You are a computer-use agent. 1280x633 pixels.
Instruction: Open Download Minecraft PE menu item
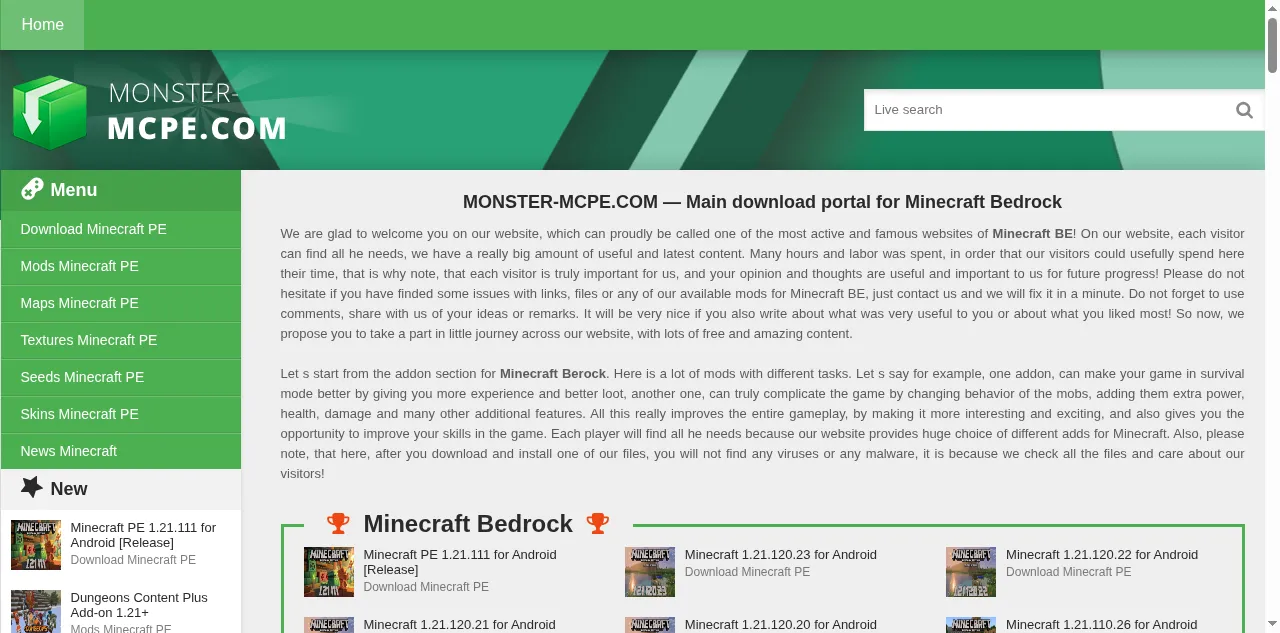pos(121,229)
